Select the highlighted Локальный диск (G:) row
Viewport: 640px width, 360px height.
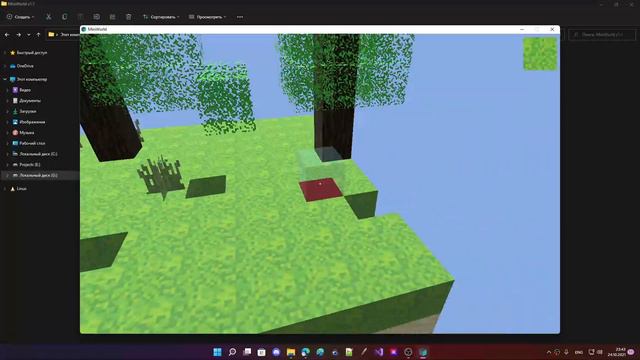pyautogui.click(x=40, y=175)
